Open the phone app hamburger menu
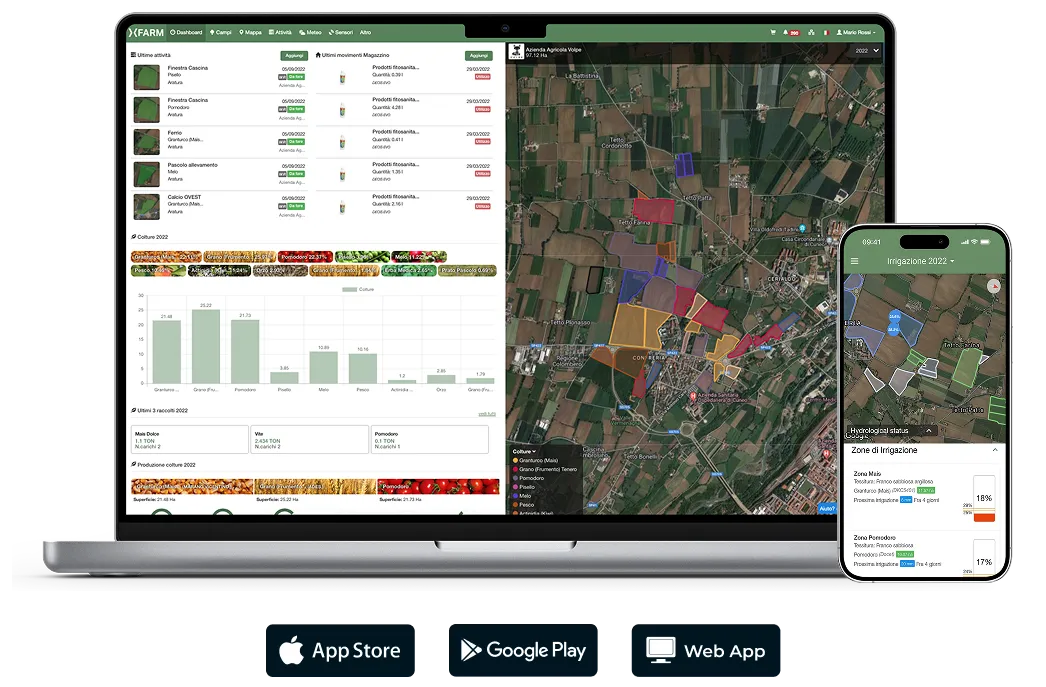 tap(854, 261)
